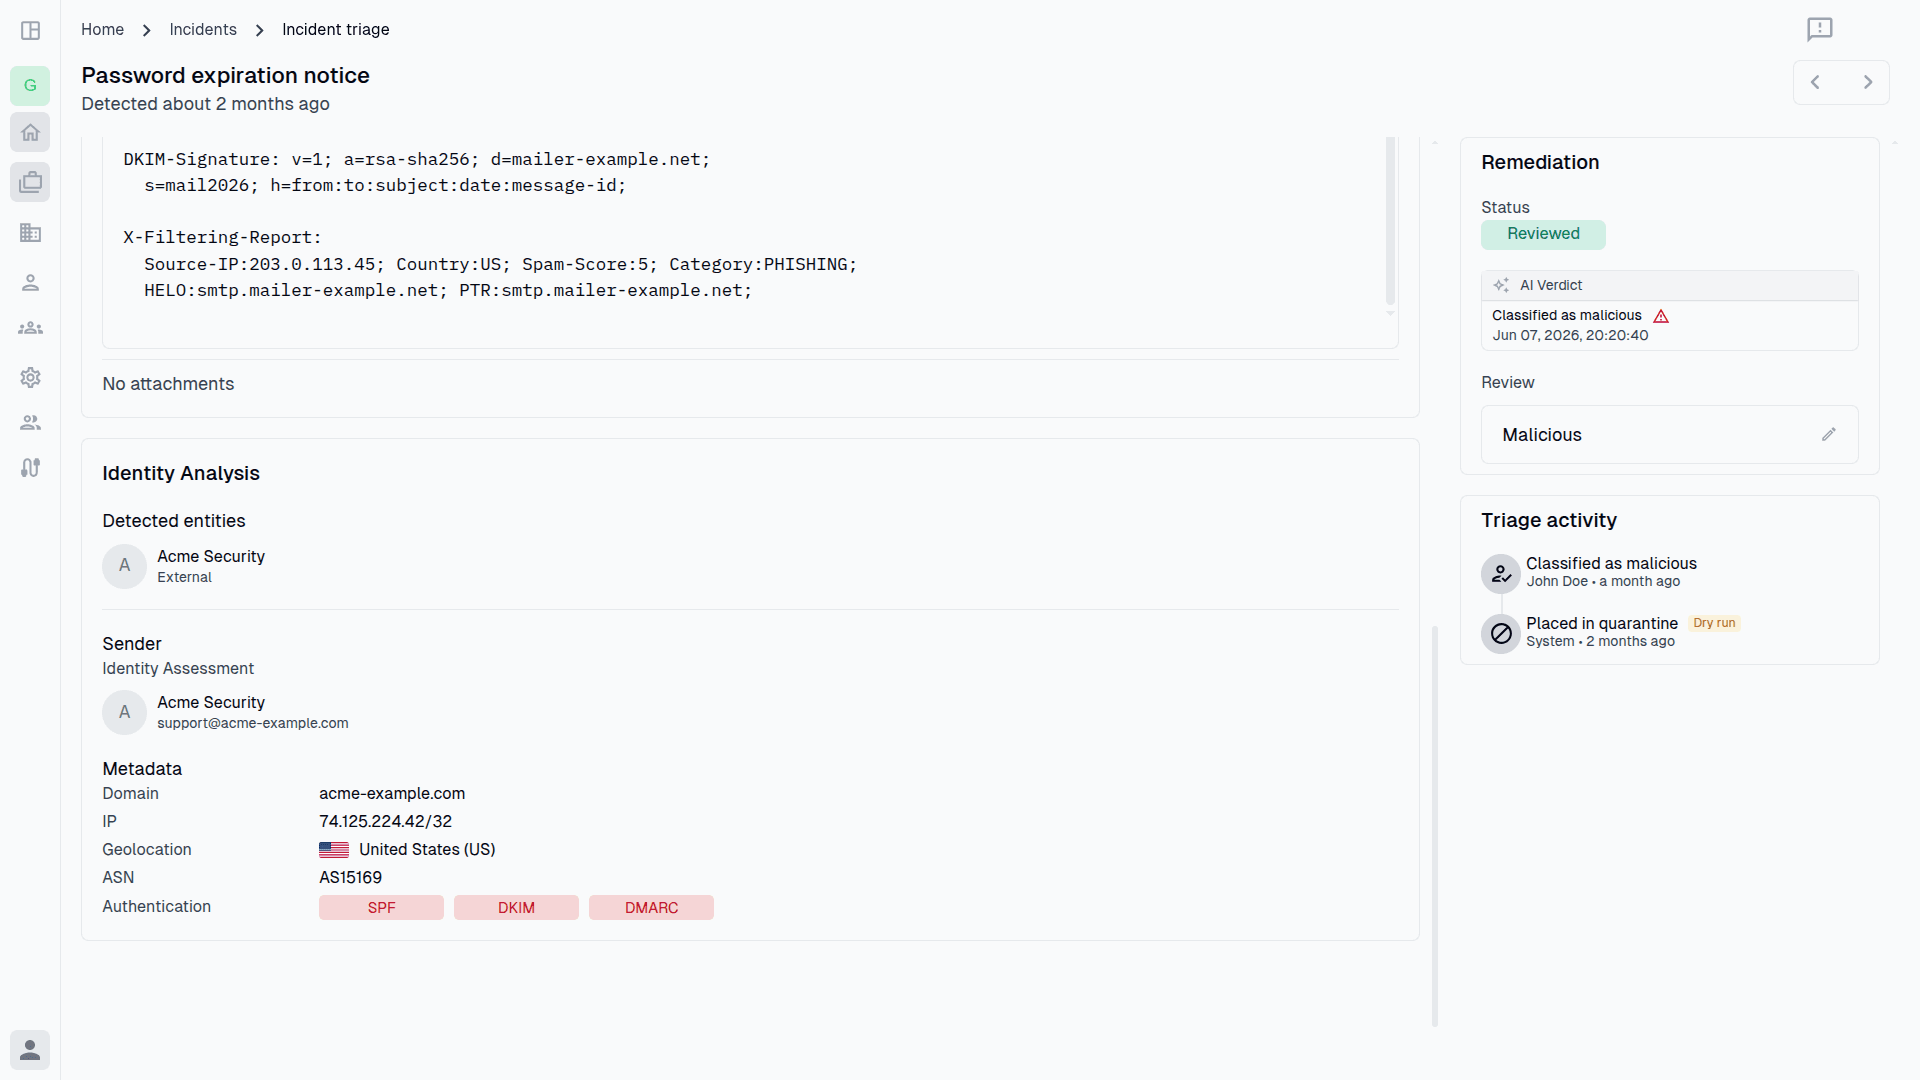Edit the Malicious review with pencil icon

(x=1828, y=434)
